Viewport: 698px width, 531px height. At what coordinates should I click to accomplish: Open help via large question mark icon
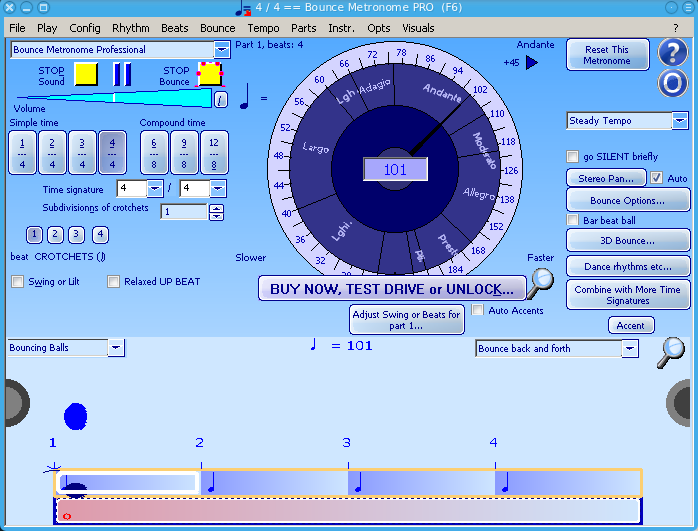pos(673,52)
